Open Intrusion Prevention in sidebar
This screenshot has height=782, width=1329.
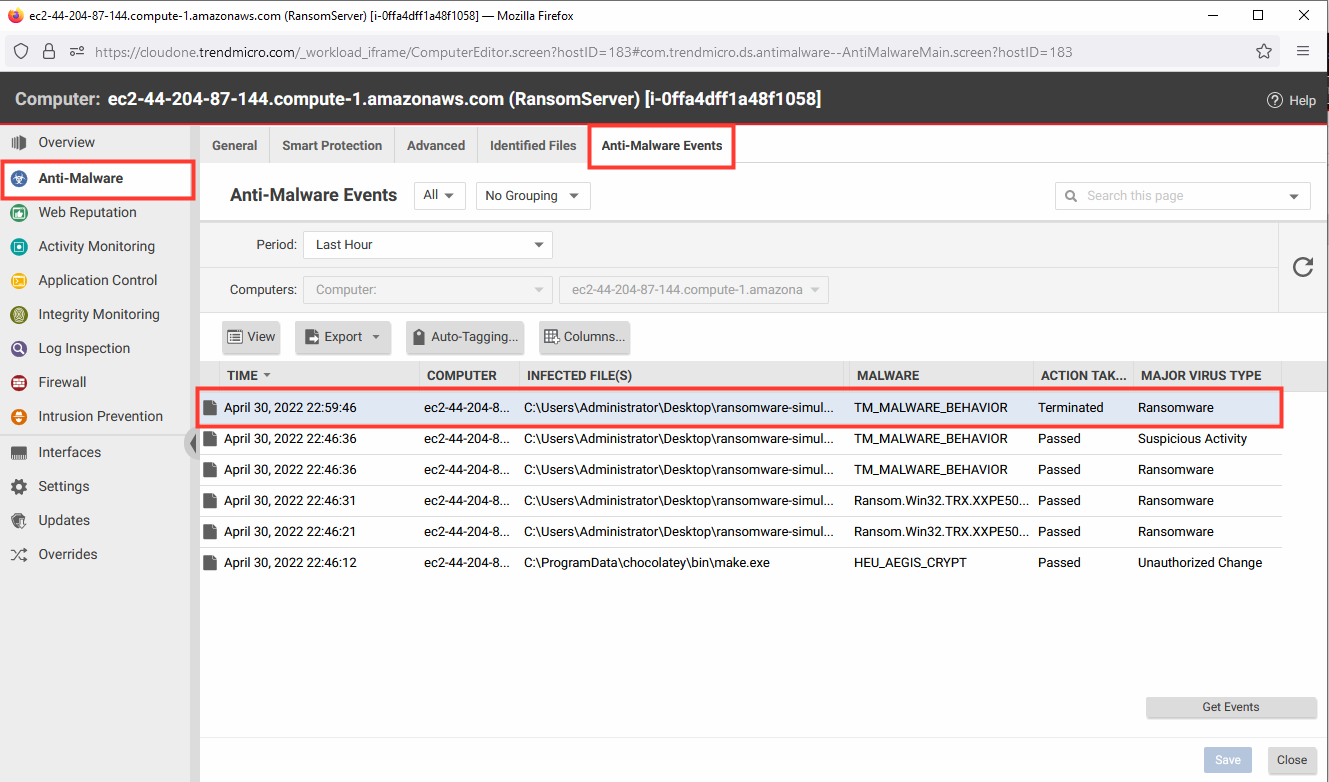pos(100,417)
